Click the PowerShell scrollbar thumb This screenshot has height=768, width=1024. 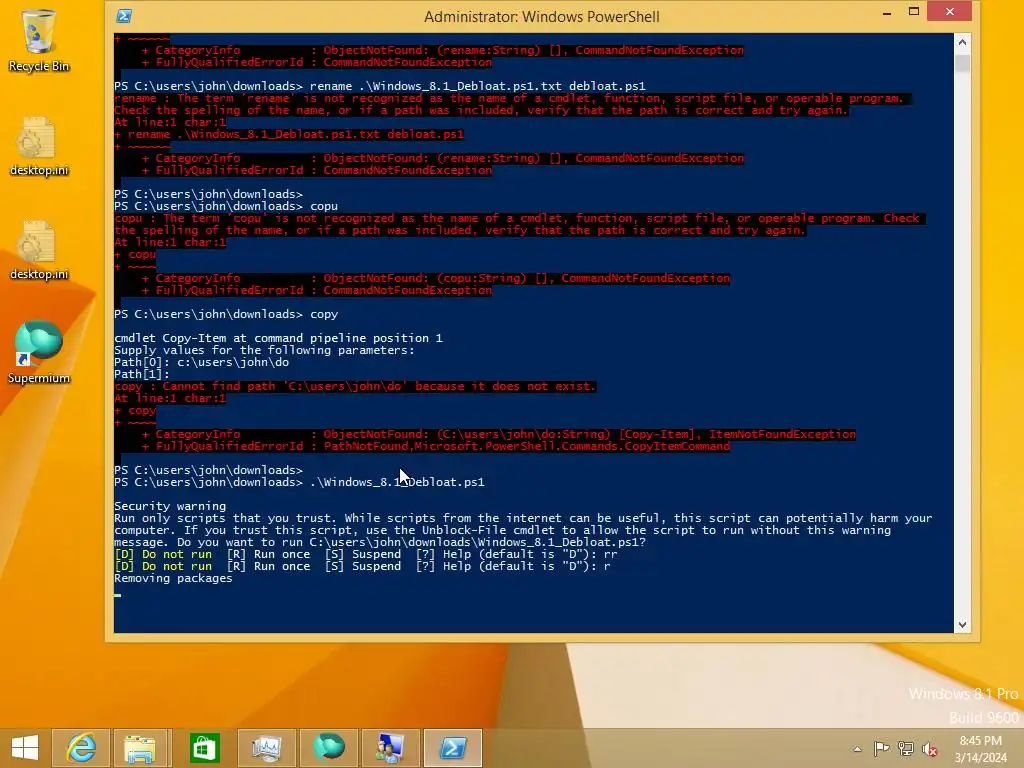(x=962, y=63)
